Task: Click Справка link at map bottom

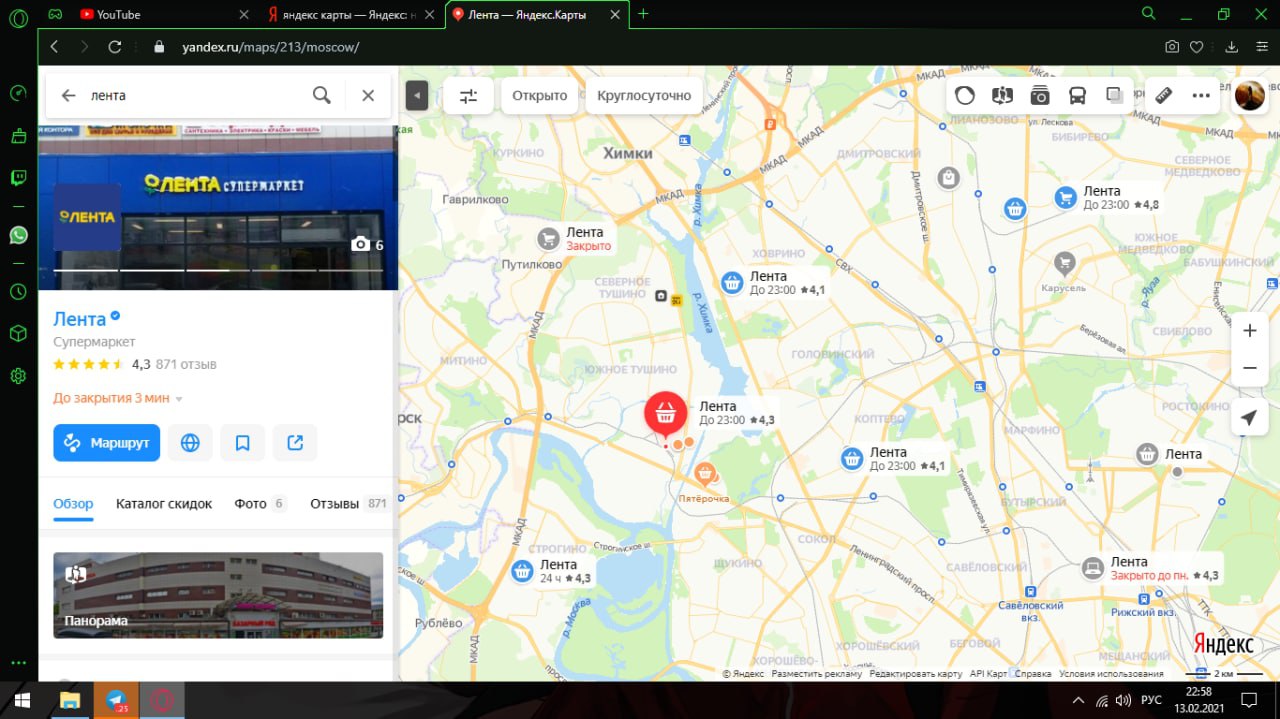Action: 1033,674
